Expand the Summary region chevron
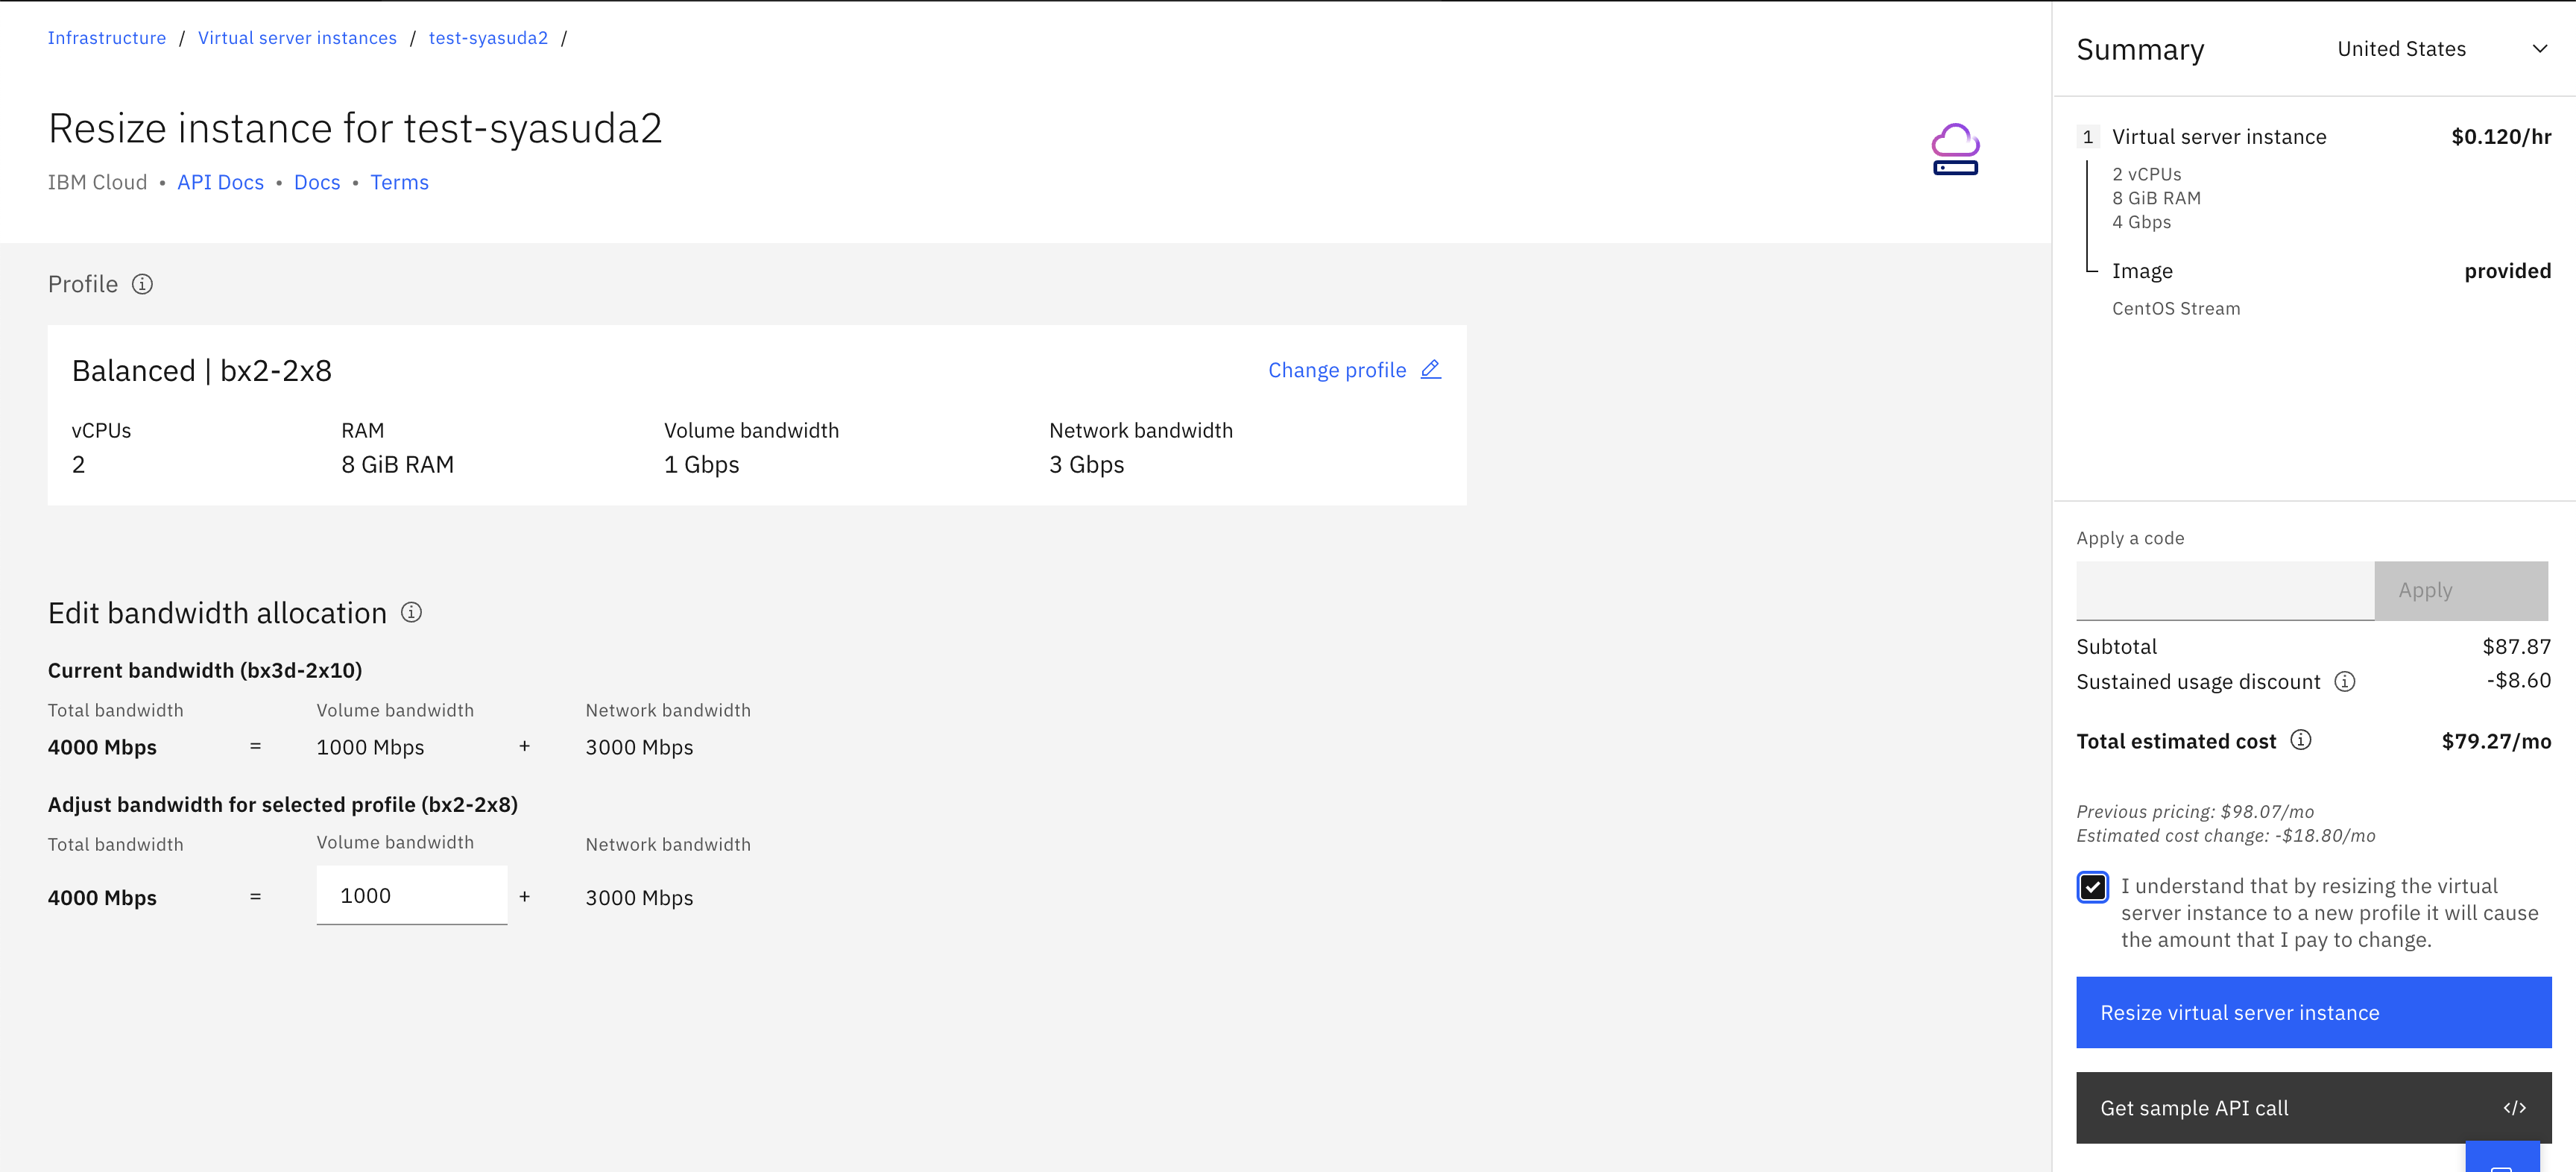2576x1172 pixels. tap(2539, 49)
